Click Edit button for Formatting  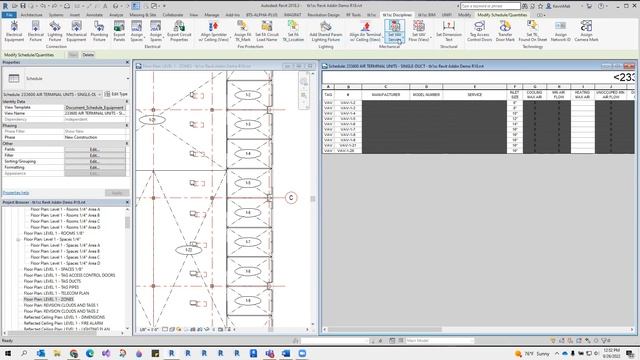point(95,168)
